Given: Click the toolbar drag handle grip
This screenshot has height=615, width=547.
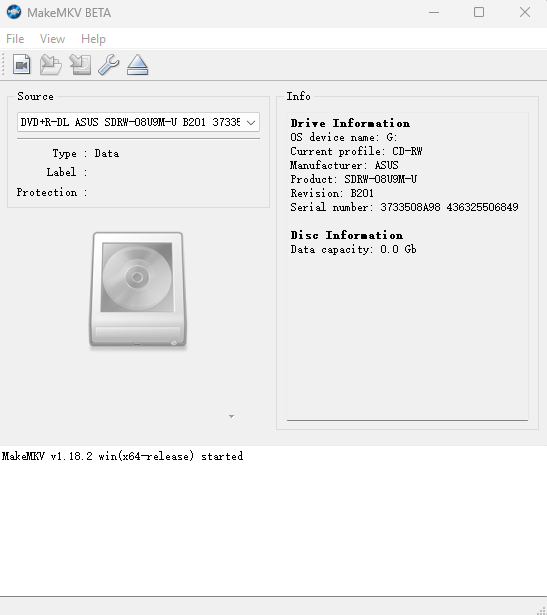Looking at the screenshot, I should tap(3, 65).
